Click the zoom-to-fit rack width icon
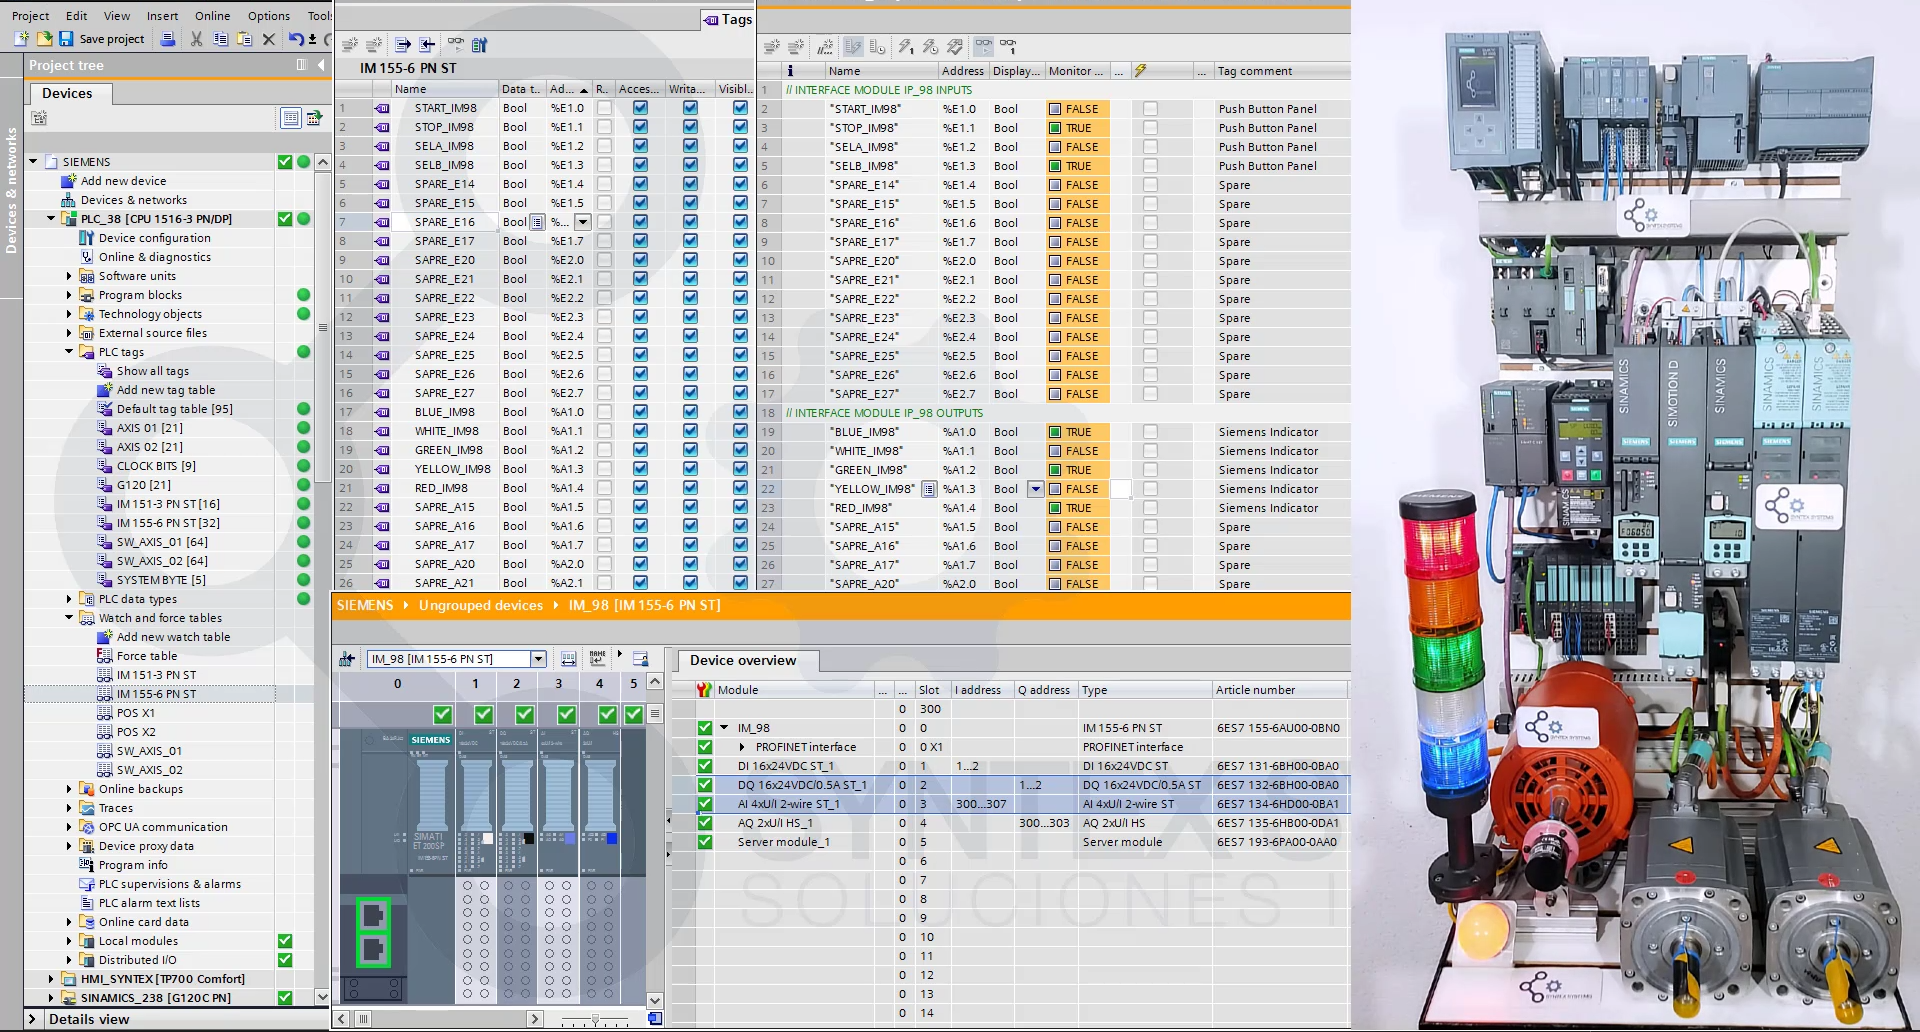Viewport: 1920px width, 1032px height. point(568,658)
